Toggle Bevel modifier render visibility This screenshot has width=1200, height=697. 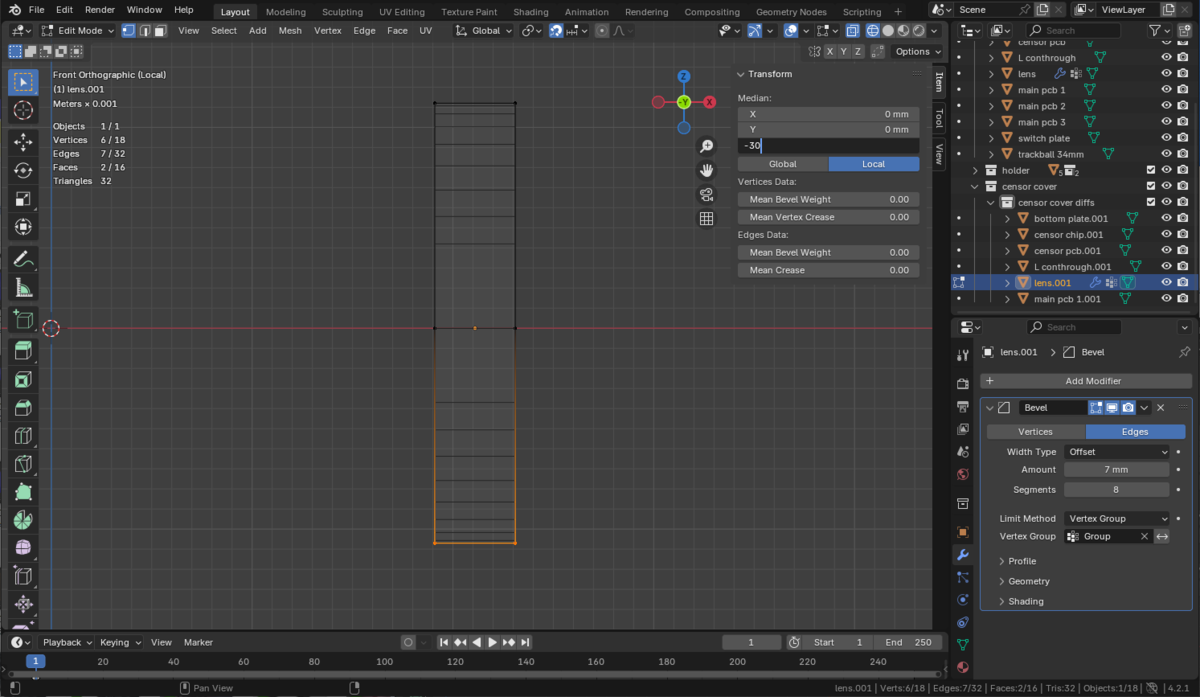point(1128,408)
